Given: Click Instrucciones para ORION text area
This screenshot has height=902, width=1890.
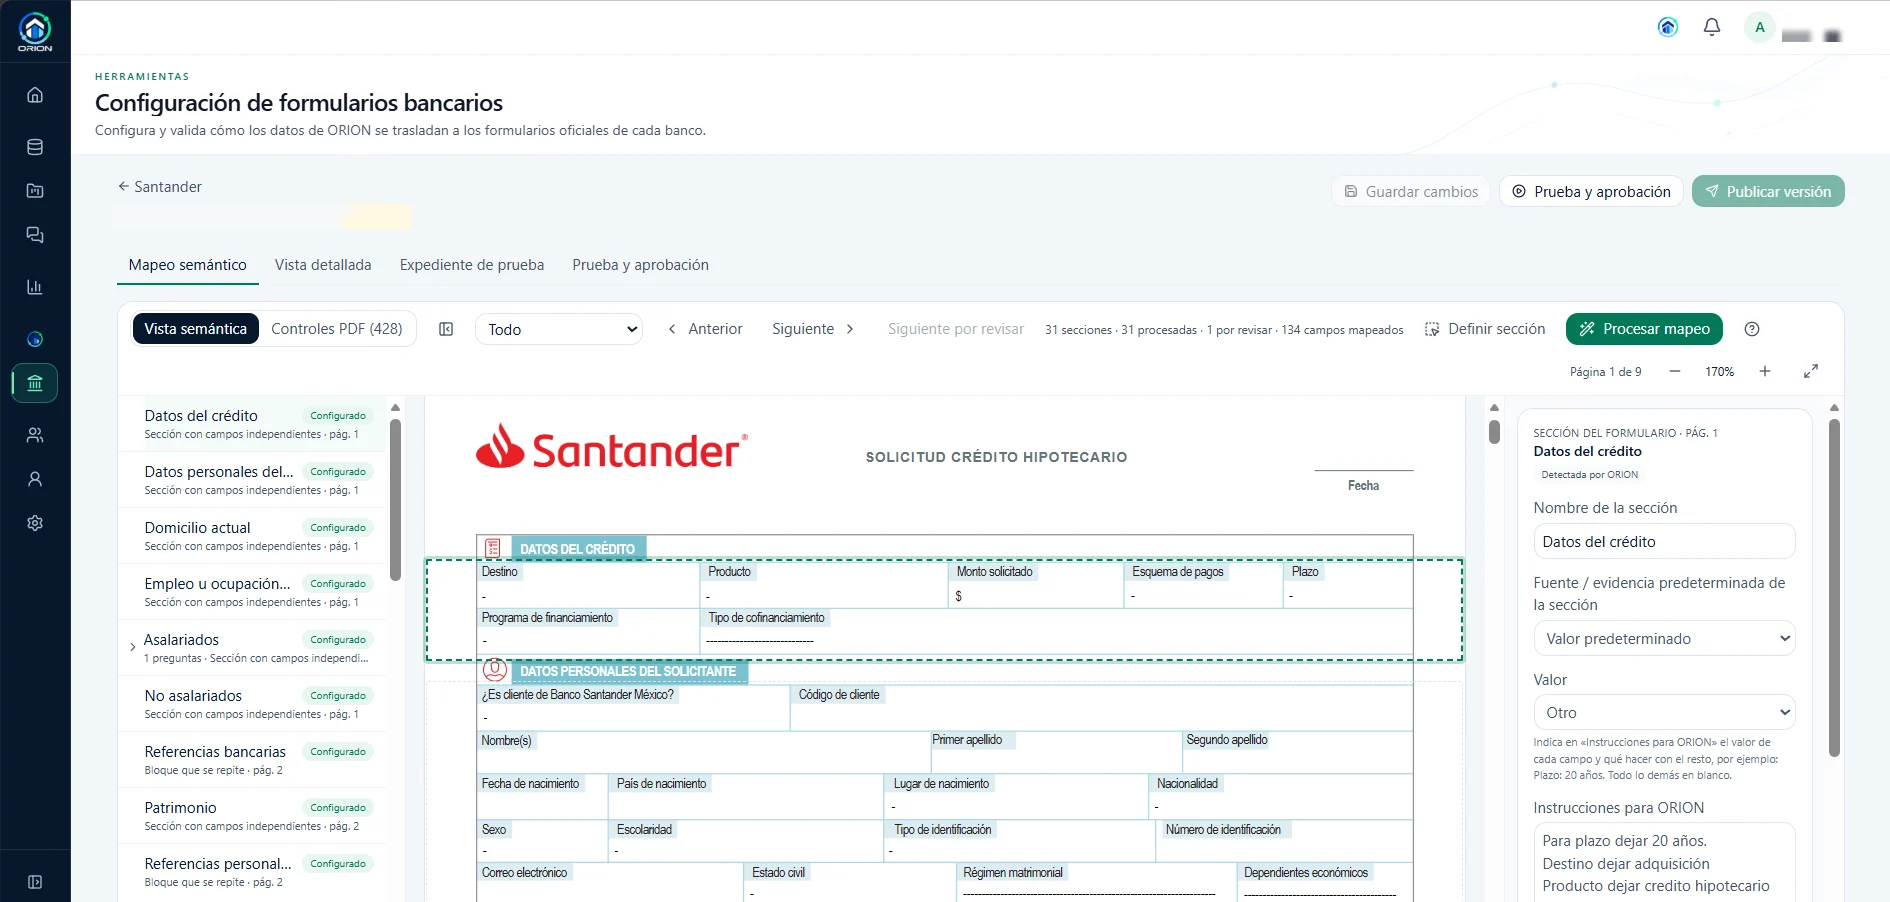Looking at the screenshot, I should (x=1664, y=862).
